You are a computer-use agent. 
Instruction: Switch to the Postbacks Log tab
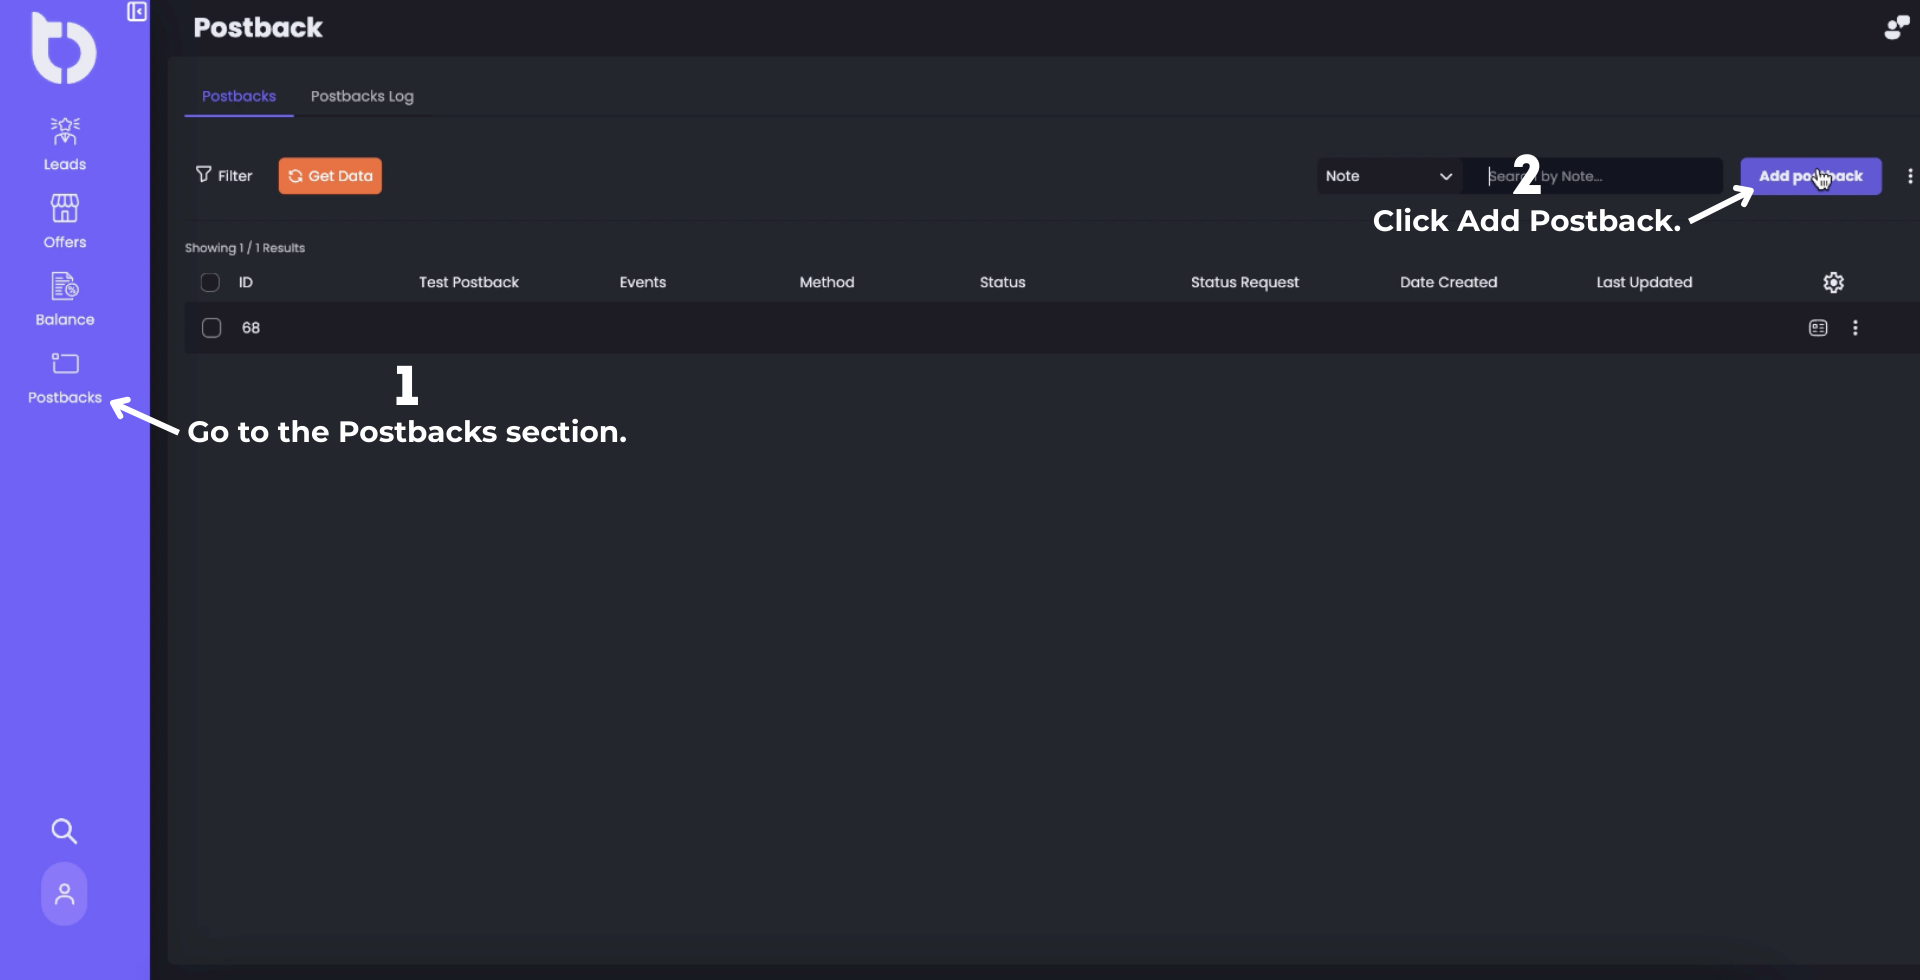[362, 97]
